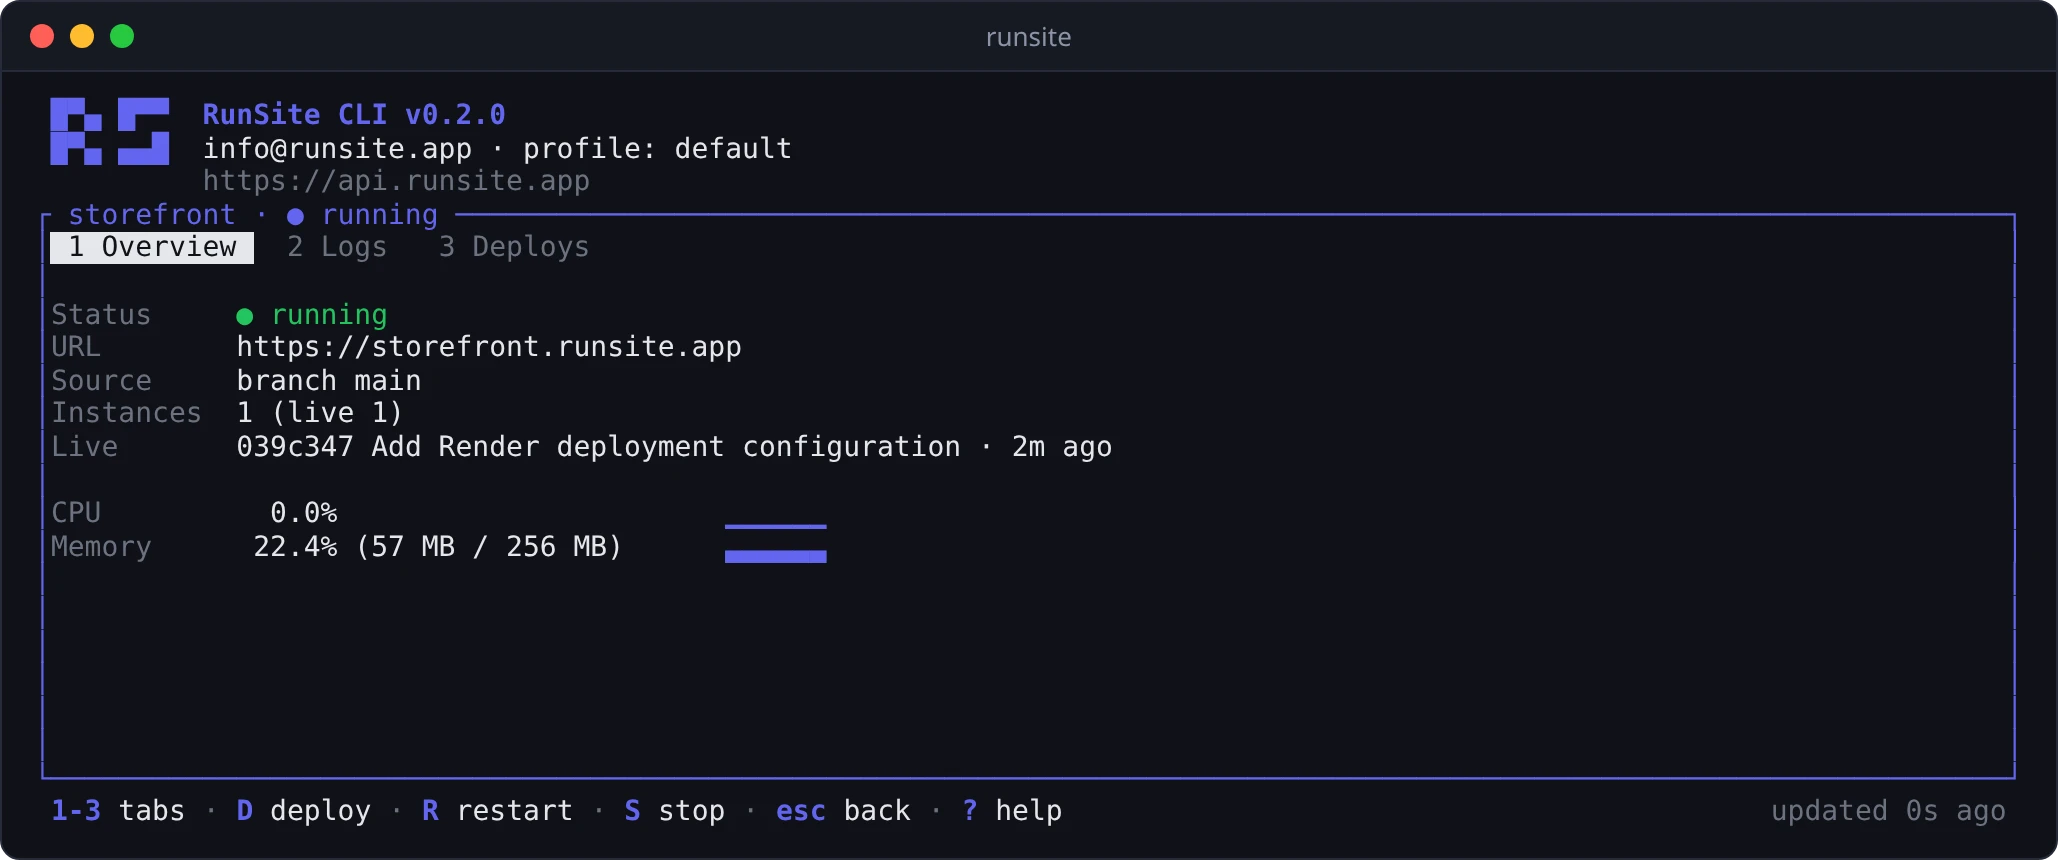Viewport: 2058px width, 862px height.
Task: Maximize the runsite terminal window
Action: click(122, 37)
